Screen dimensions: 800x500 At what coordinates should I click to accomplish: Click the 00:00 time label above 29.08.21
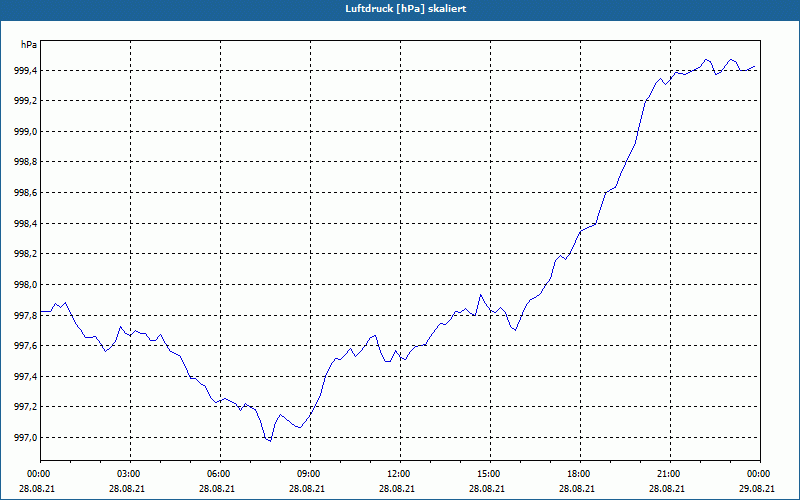click(x=758, y=474)
